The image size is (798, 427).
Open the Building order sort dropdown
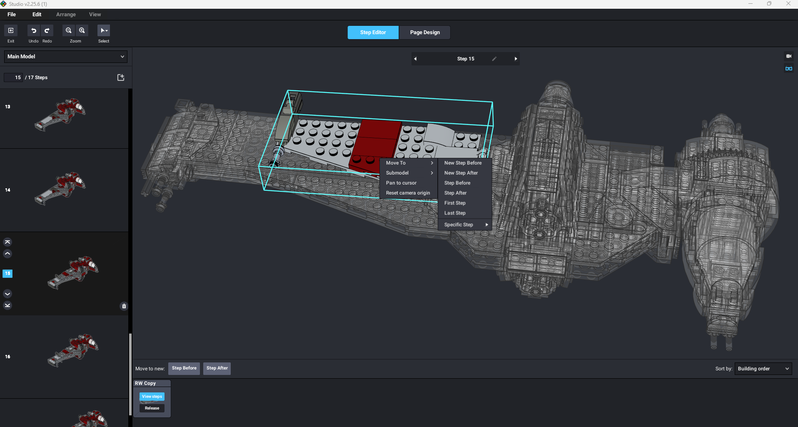click(x=763, y=369)
